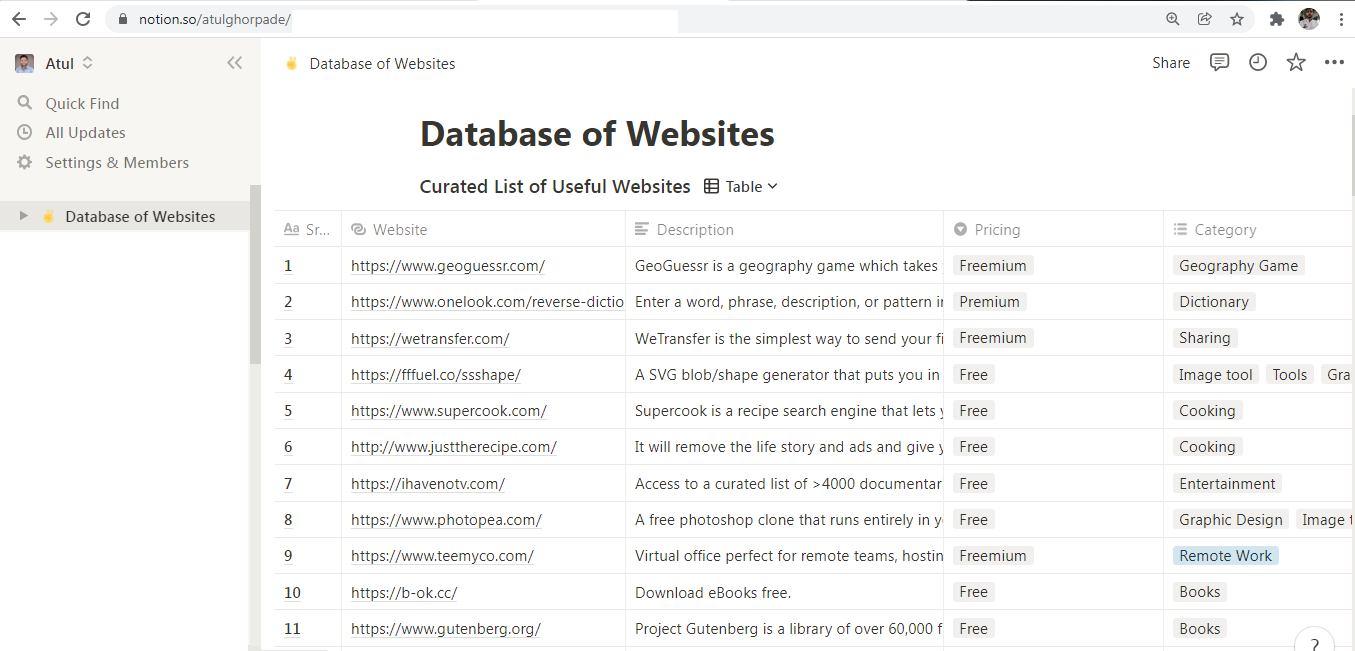This screenshot has width=1355, height=651.
Task: Open page history via the clock icon
Action: coord(1257,62)
